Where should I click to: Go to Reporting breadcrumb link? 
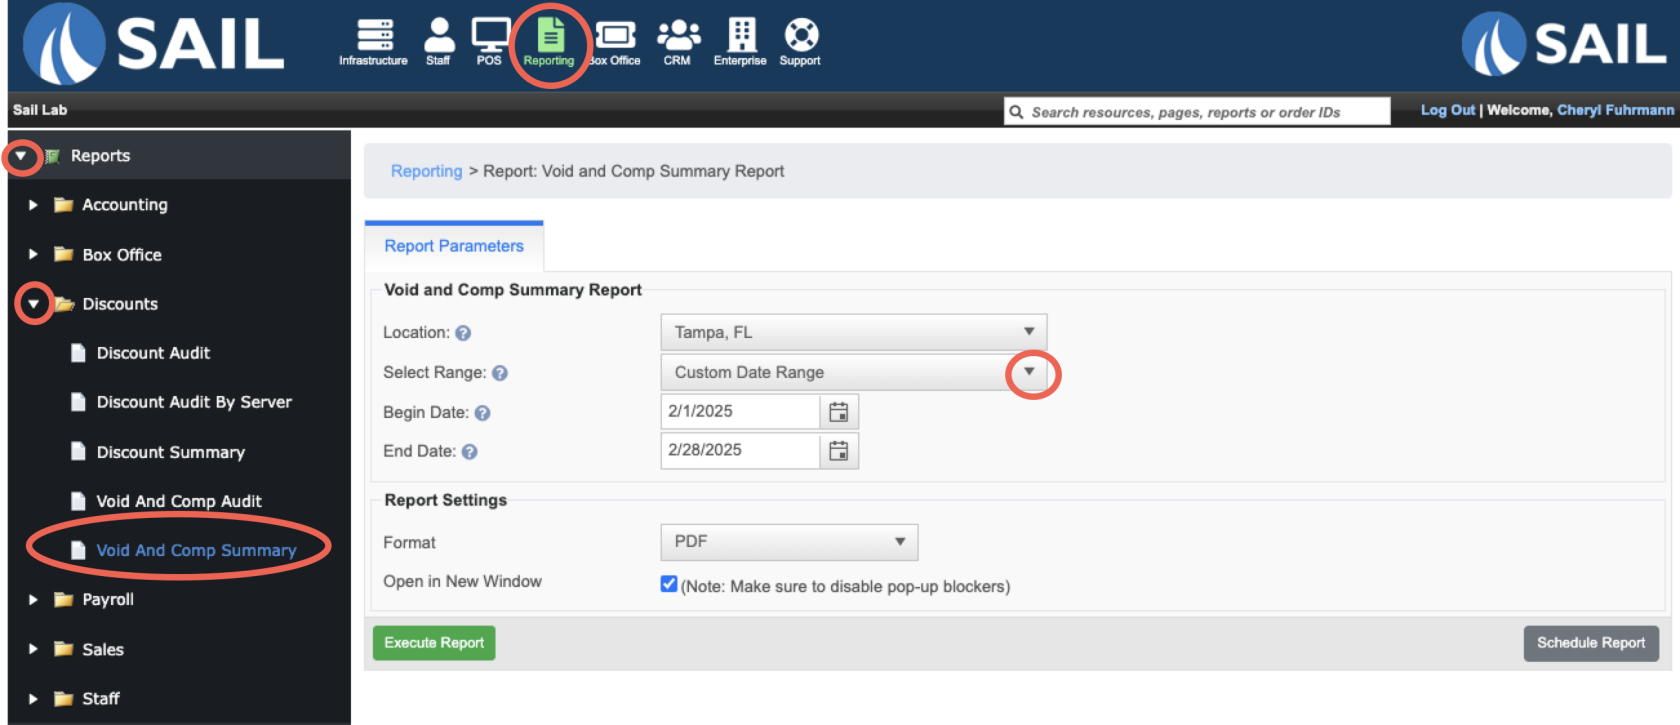tap(426, 171)
